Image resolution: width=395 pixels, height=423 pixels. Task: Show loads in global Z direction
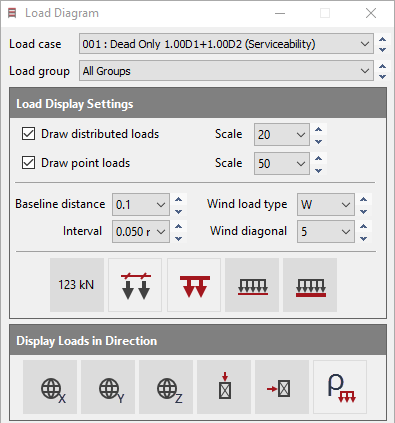166,387
